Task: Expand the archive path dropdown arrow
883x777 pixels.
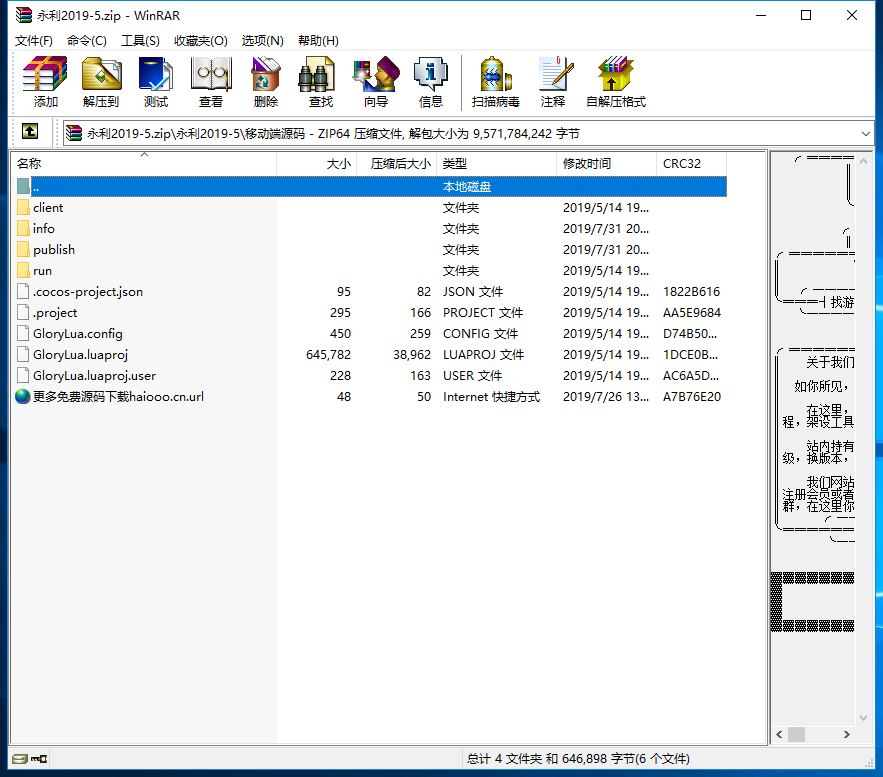Action: [866, 133]
